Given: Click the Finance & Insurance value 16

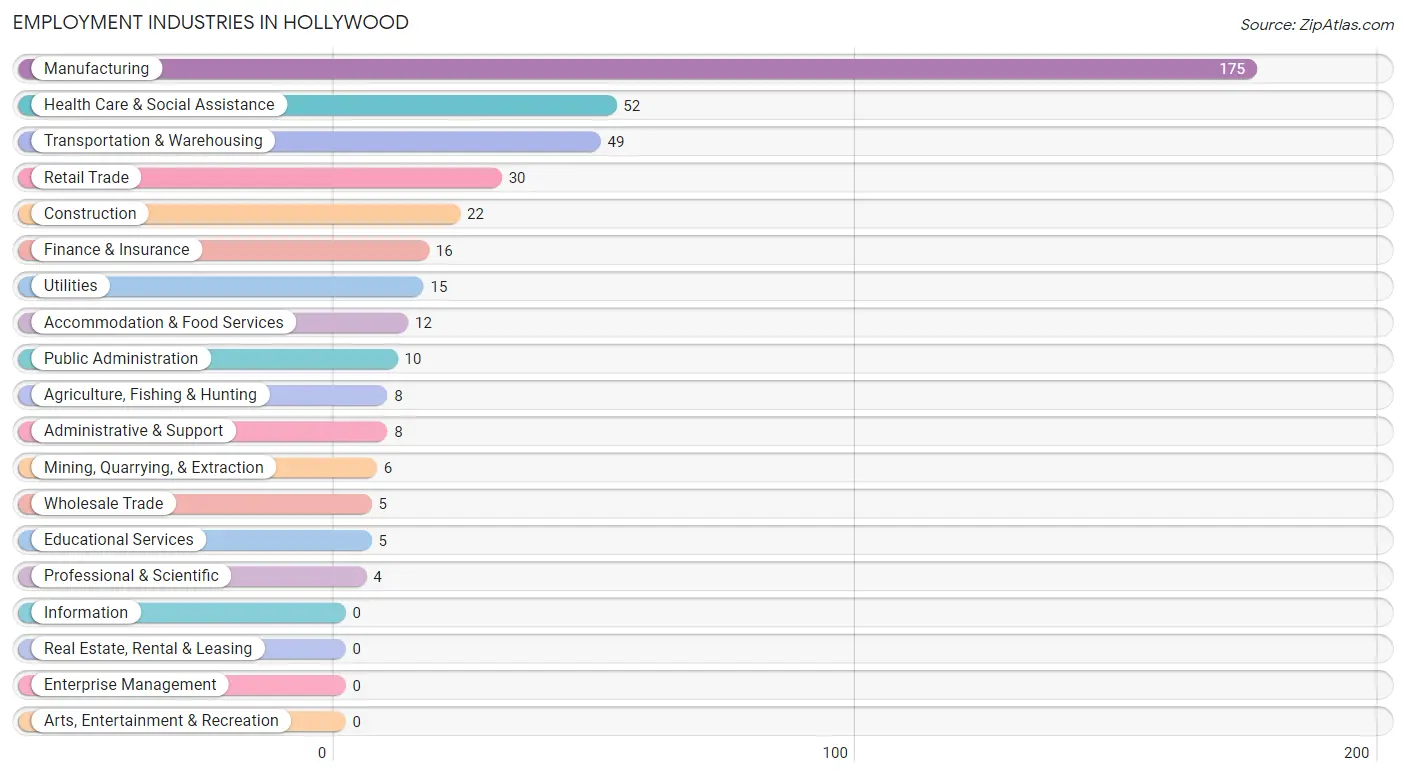Looking at the screenshot, I should [444, 251].
